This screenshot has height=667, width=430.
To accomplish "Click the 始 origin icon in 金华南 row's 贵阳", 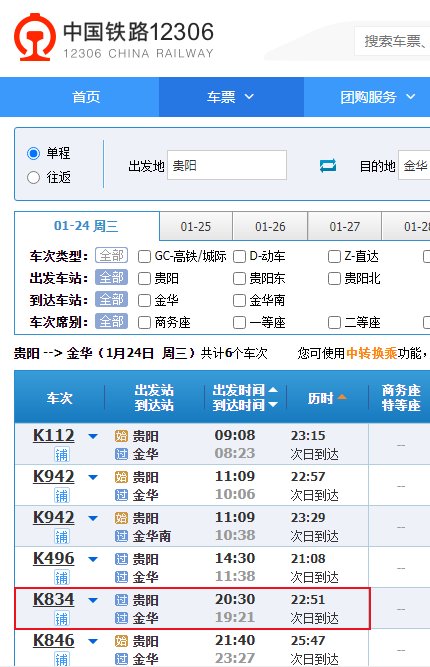I will [121, 518].
